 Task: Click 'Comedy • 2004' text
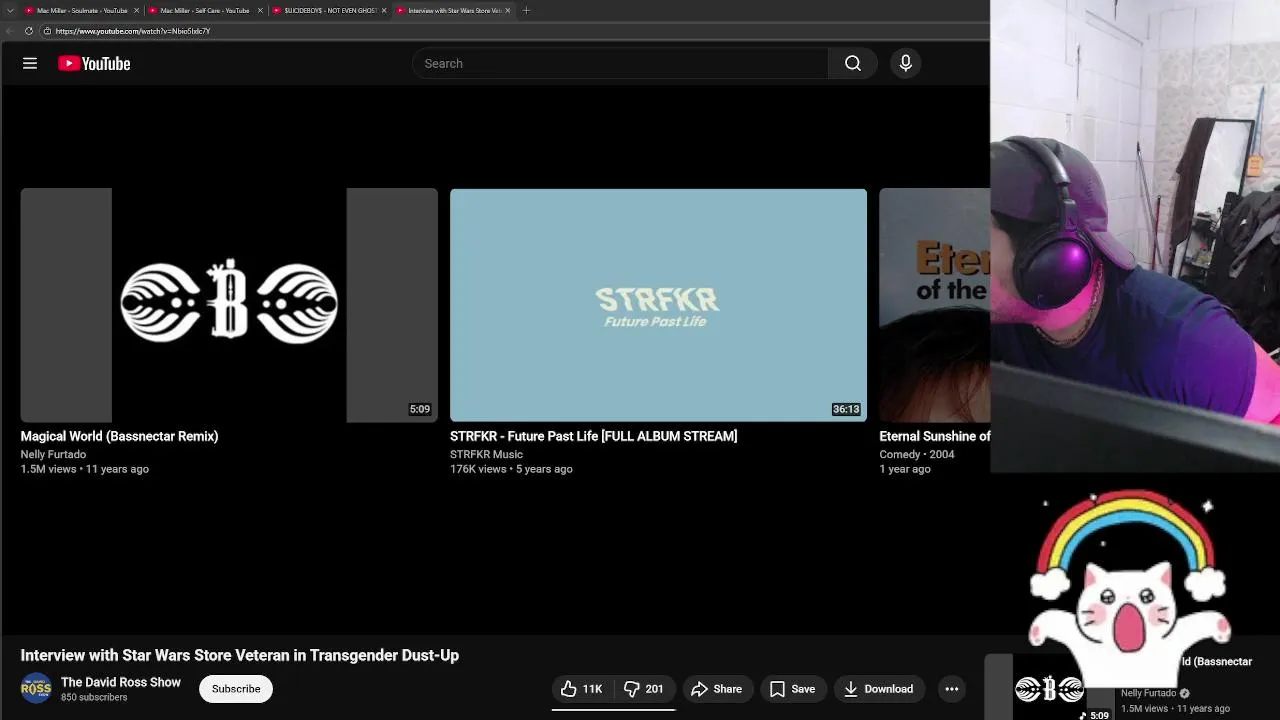click(917, 454)
